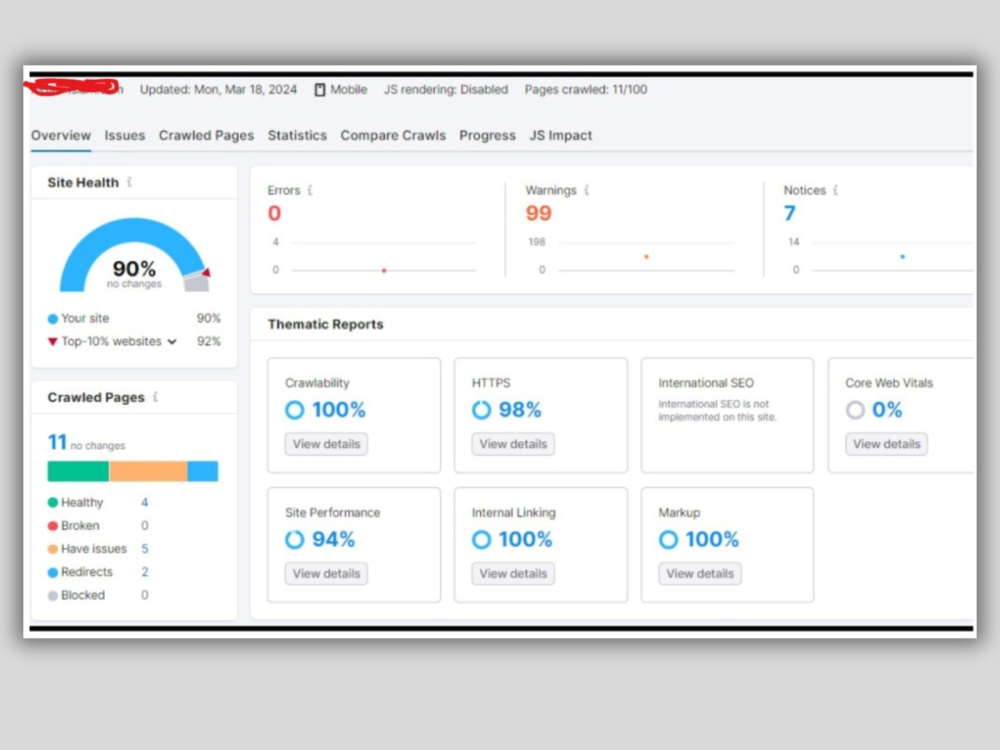Expand the Top-10% websites dropdown
The width and height of the screenshot is (1000, 750).
(172, 342)
